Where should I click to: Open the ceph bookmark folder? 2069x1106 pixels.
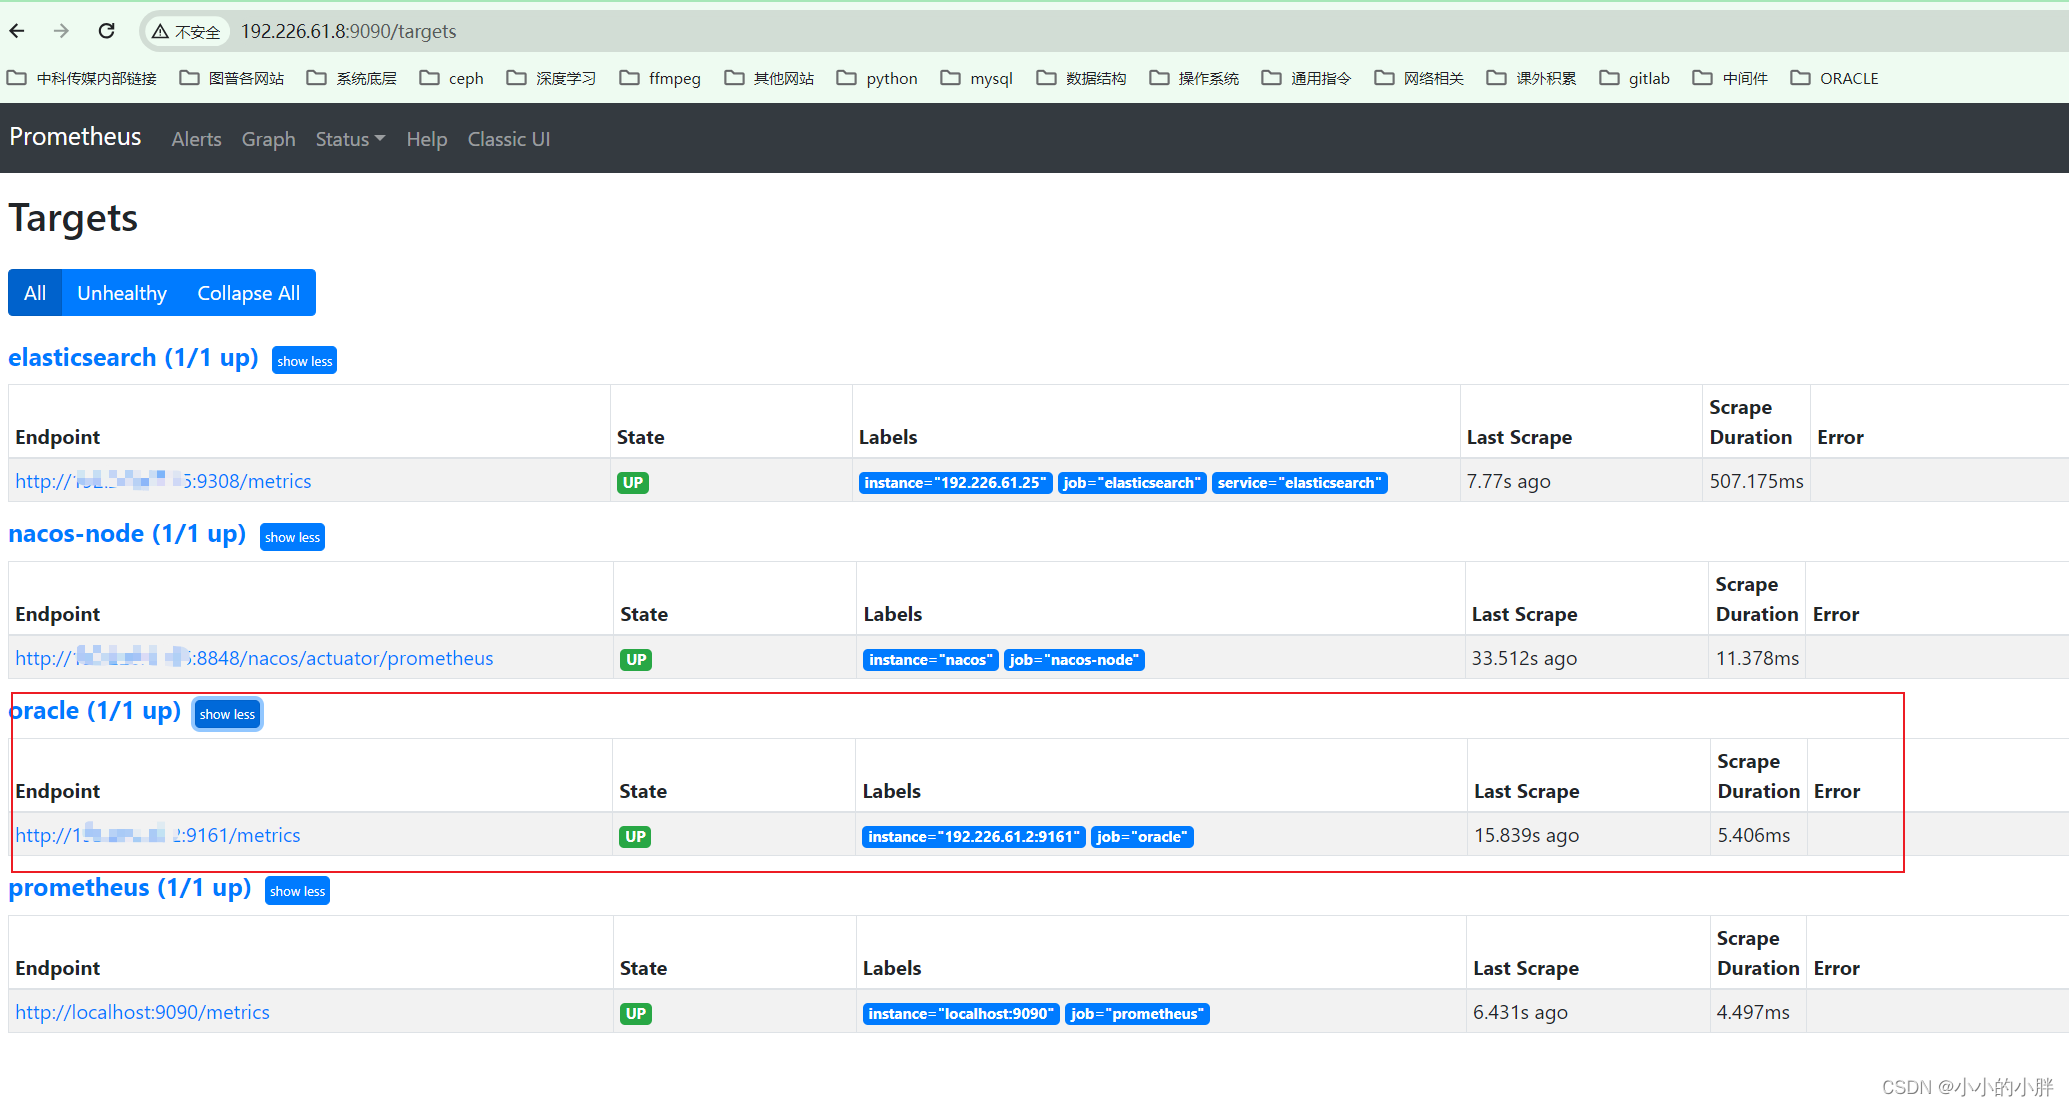[452, 78]
